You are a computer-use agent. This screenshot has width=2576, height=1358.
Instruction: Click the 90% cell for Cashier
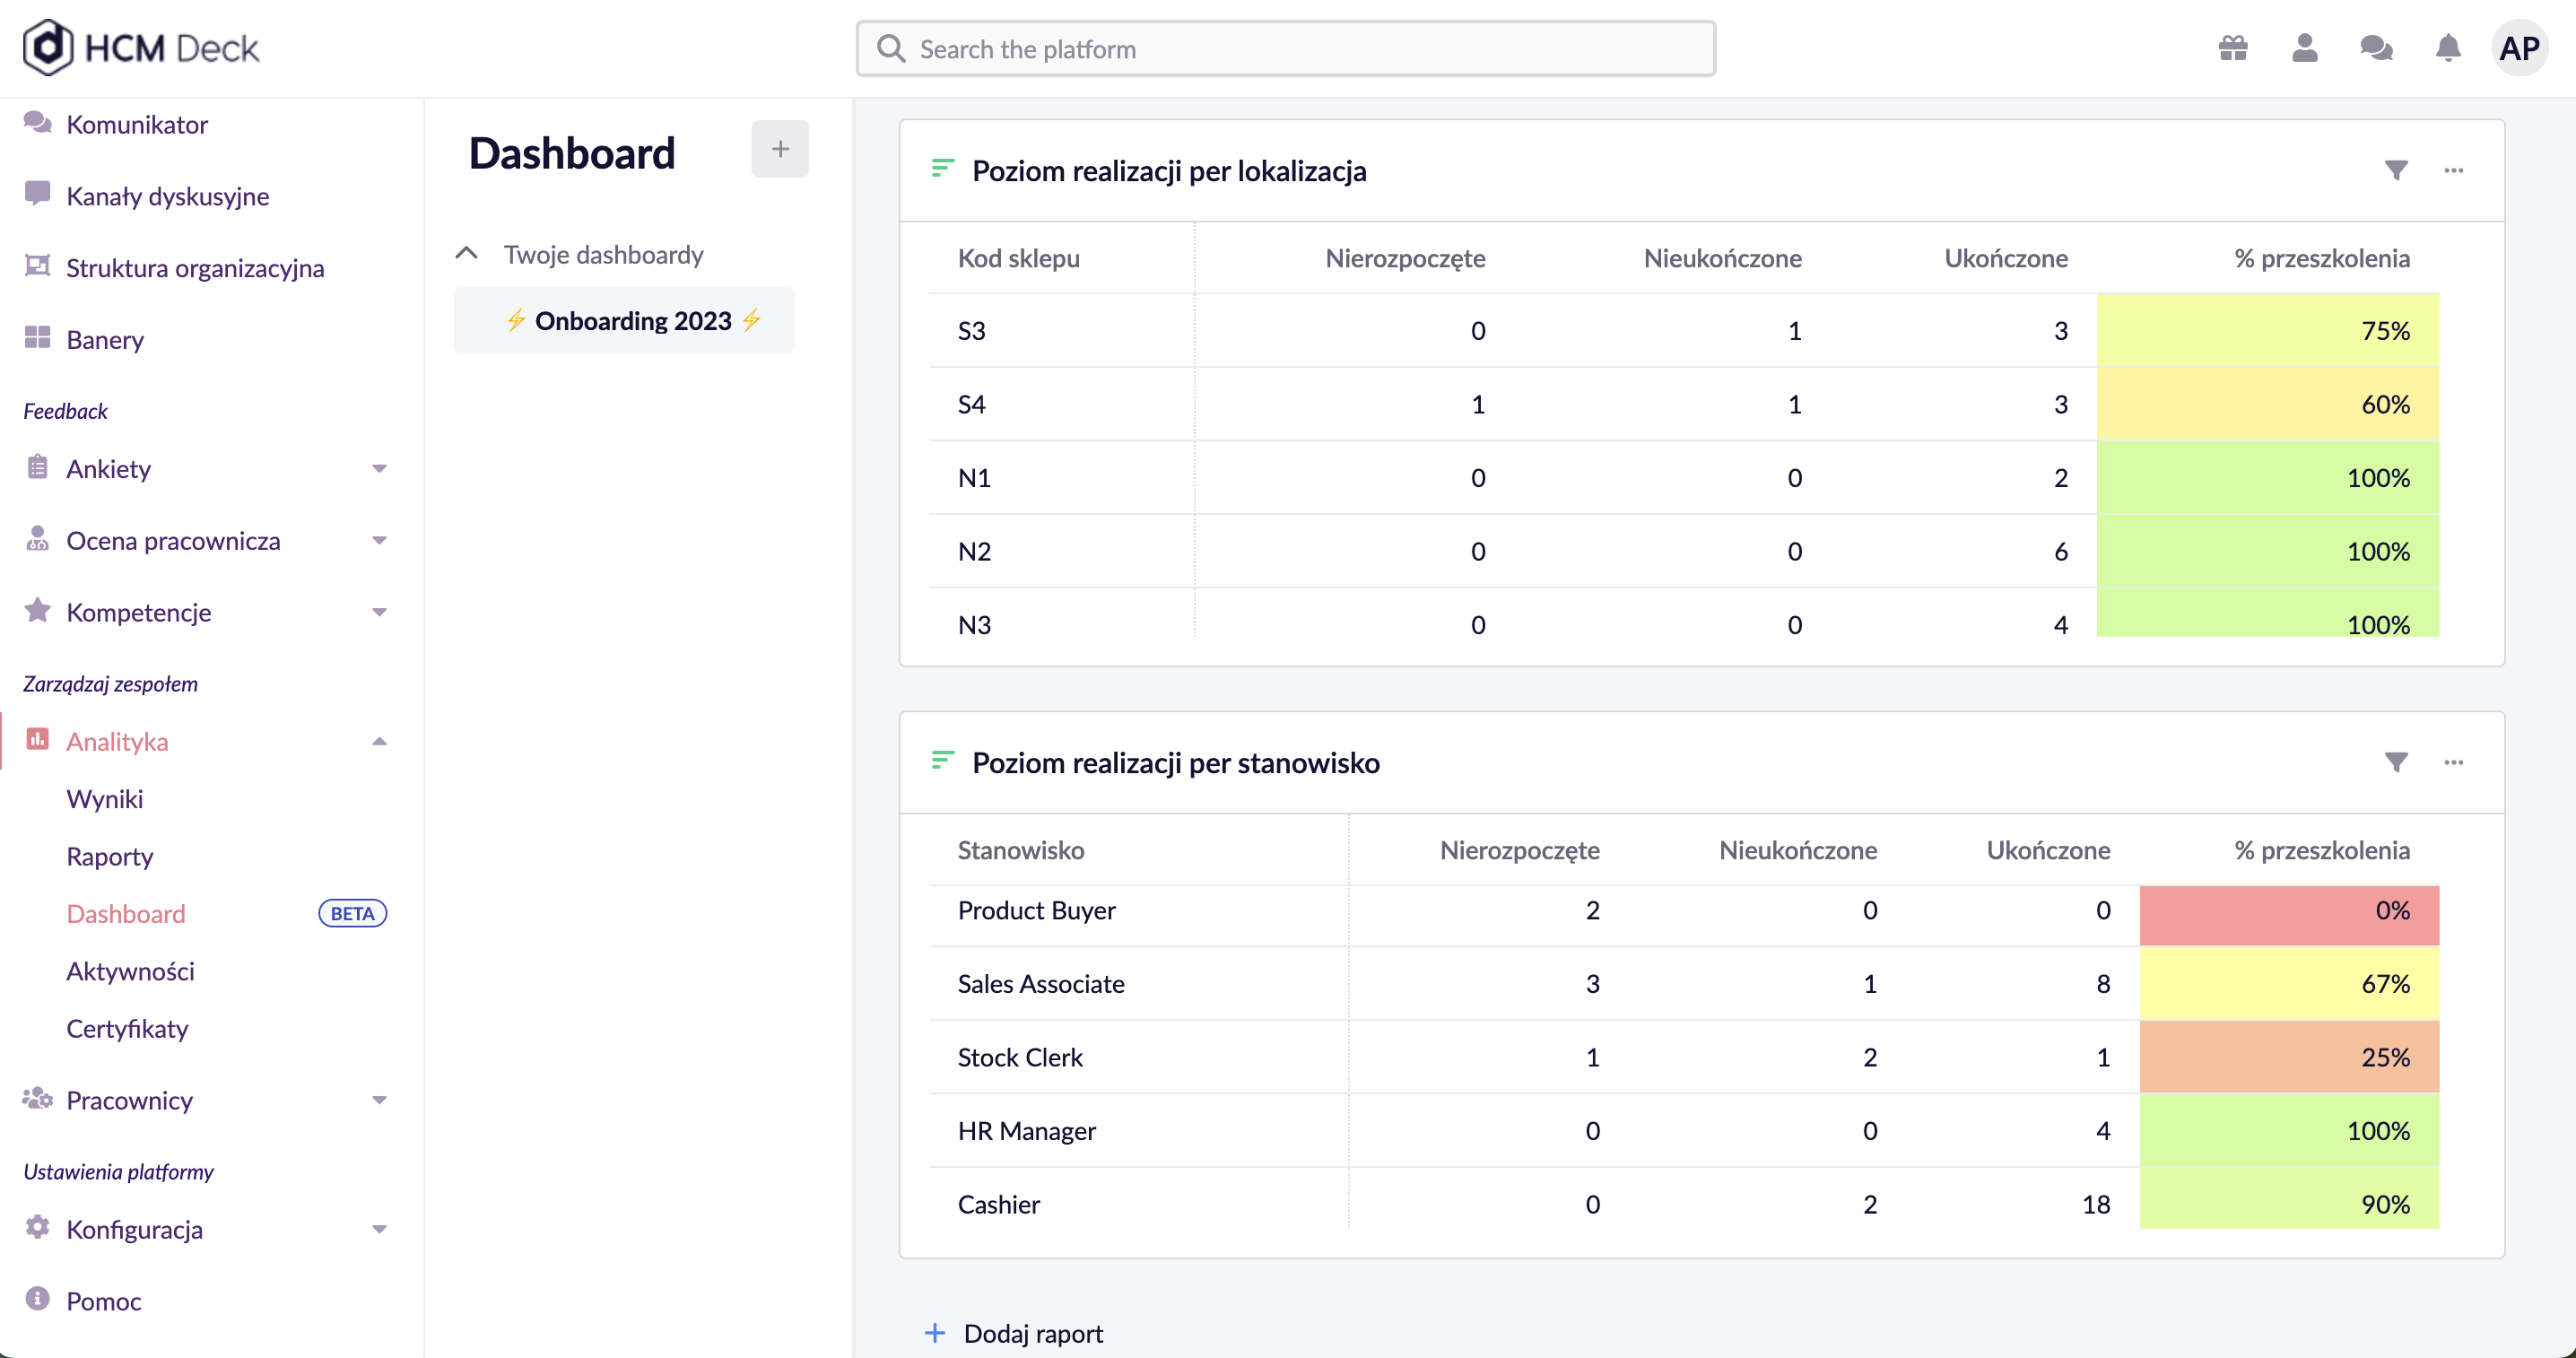click(2289, 1198)
